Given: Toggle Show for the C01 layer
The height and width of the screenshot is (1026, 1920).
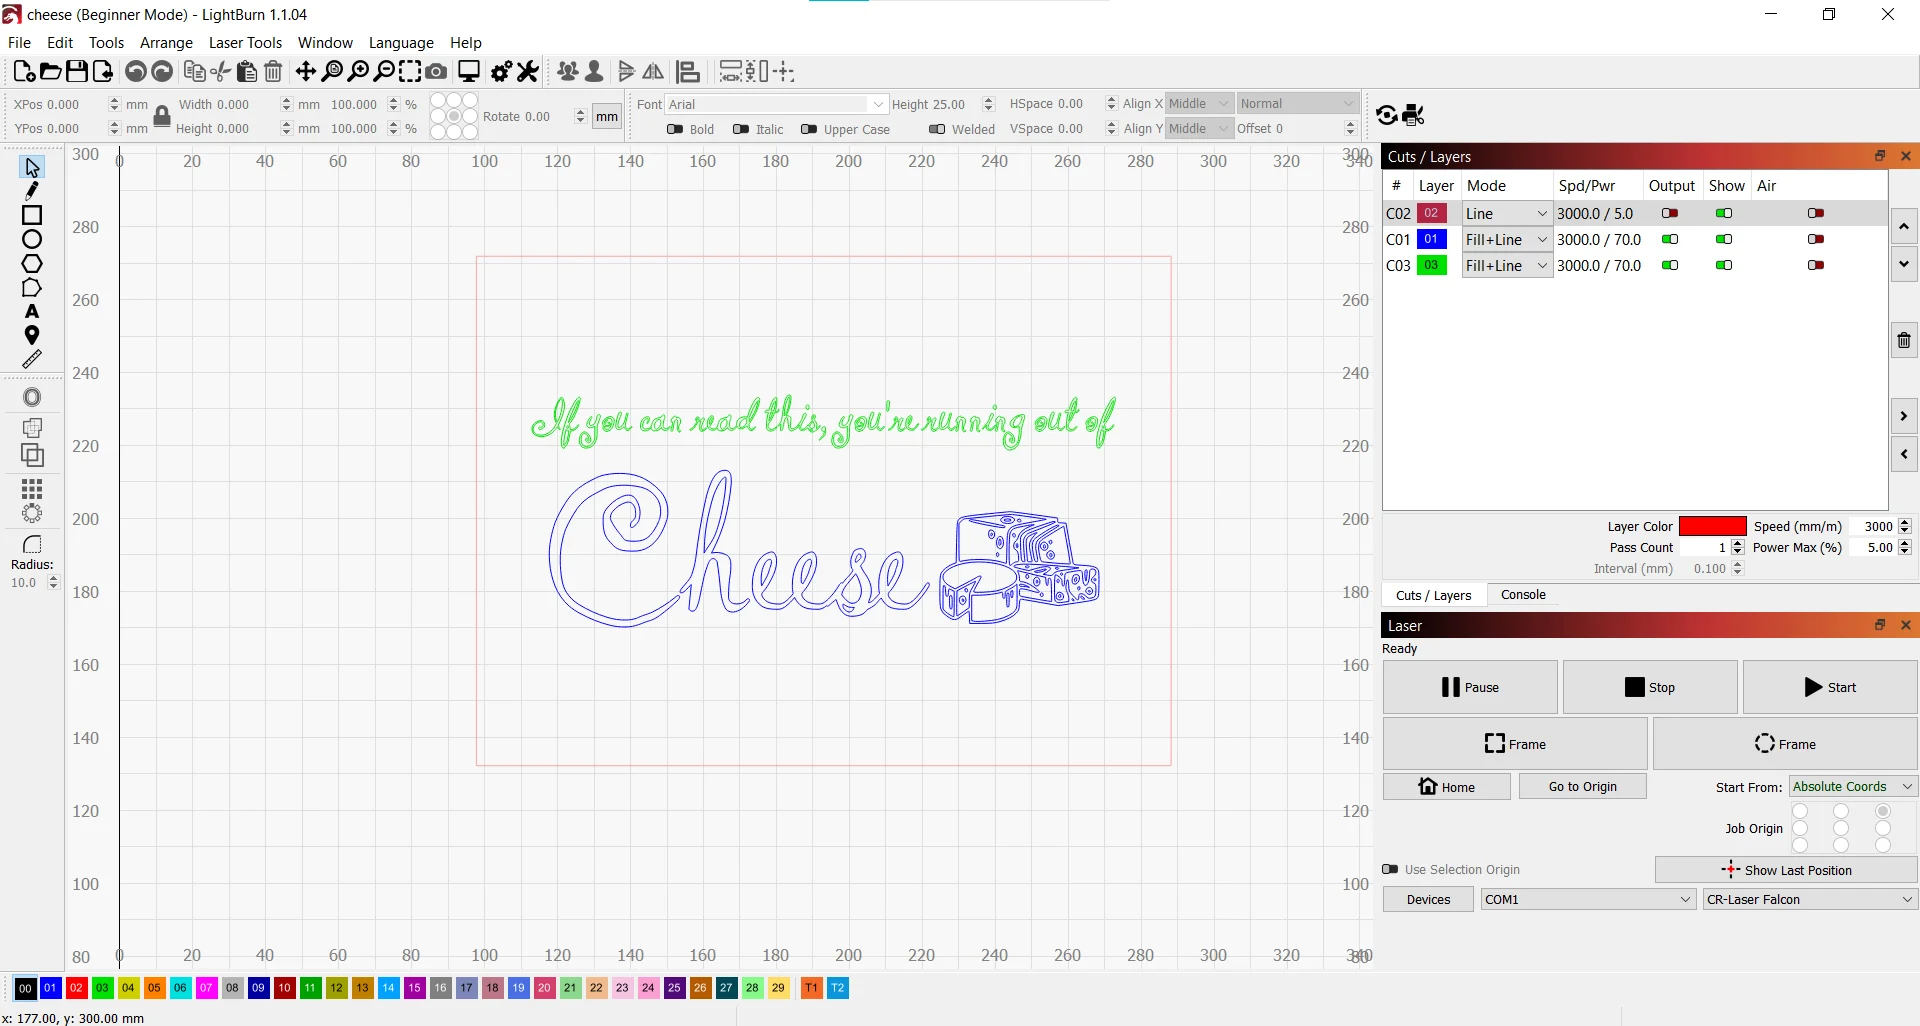Looking at the screenshot, I should pyautogui.click(x=1723, y=240).
